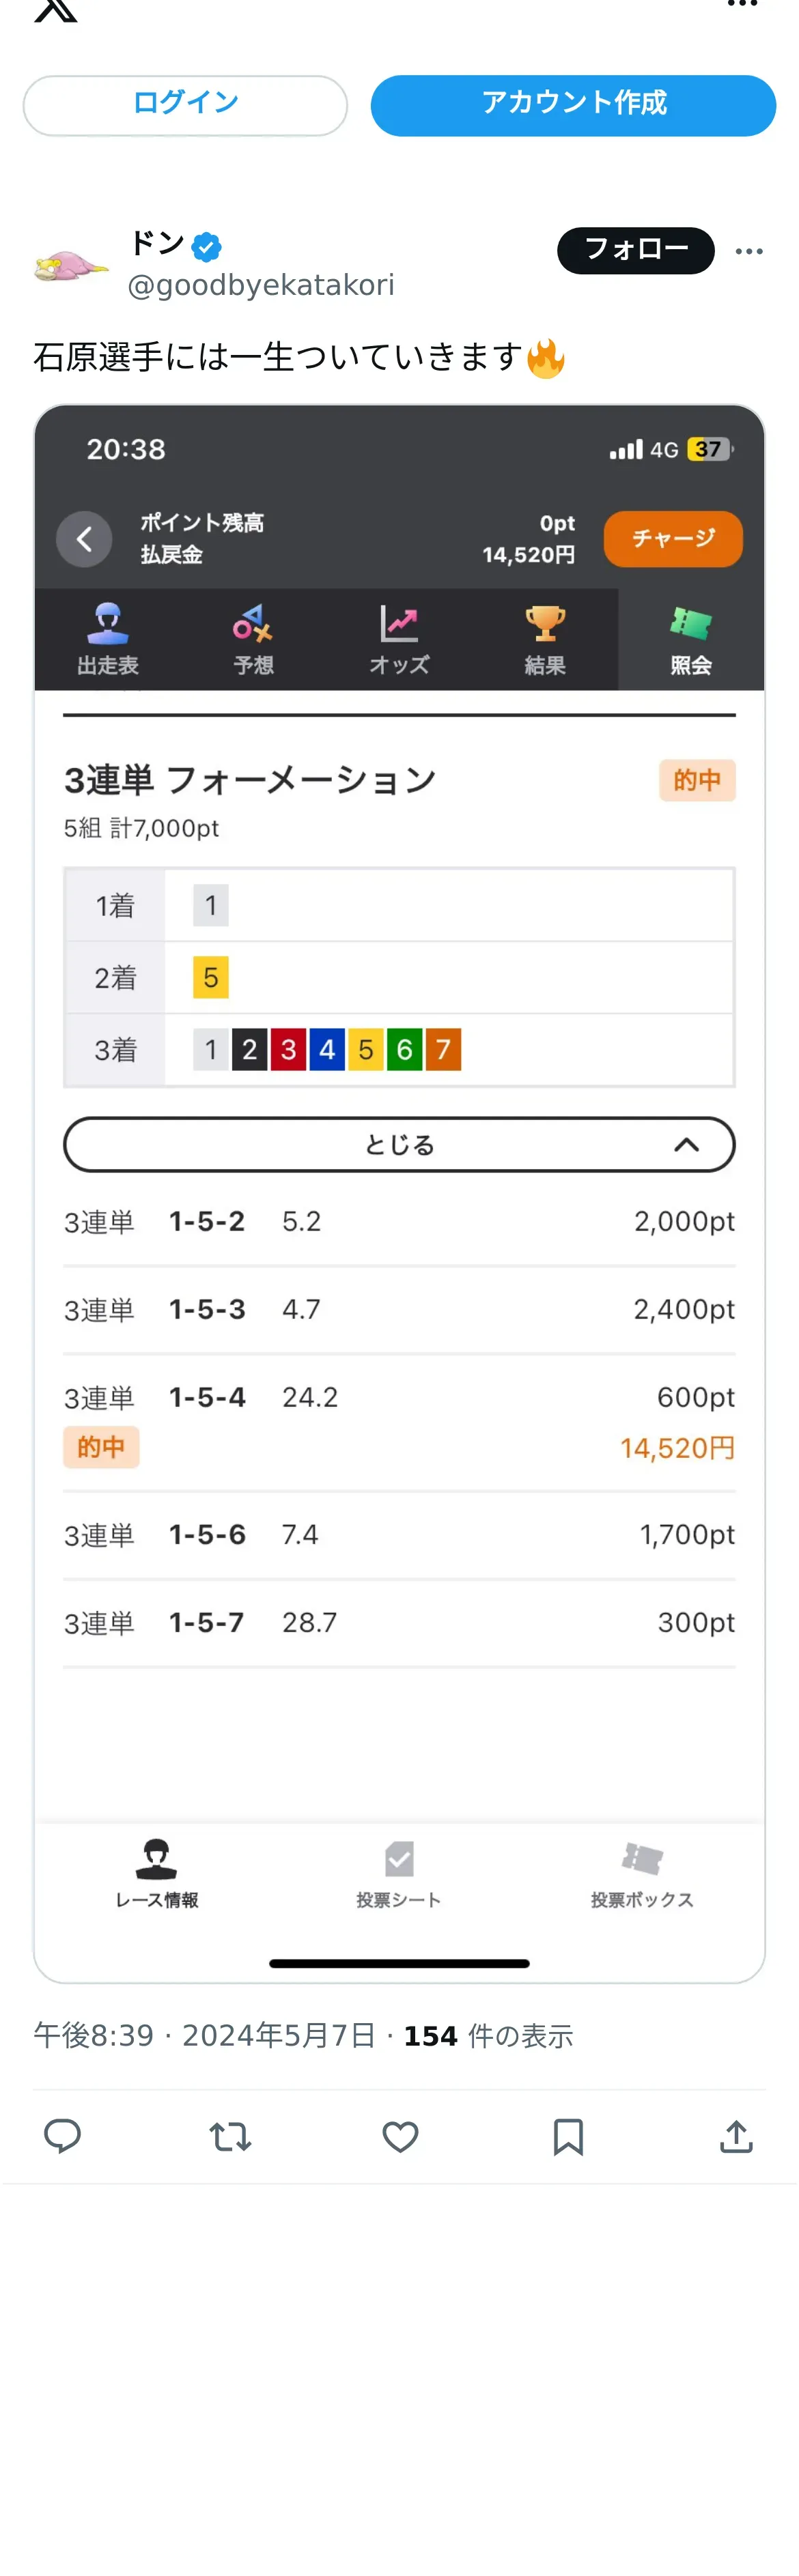Viewport: 799px width, 2576px height.
Task: Open the share upload icon
Action: (x=736, y=2135)
